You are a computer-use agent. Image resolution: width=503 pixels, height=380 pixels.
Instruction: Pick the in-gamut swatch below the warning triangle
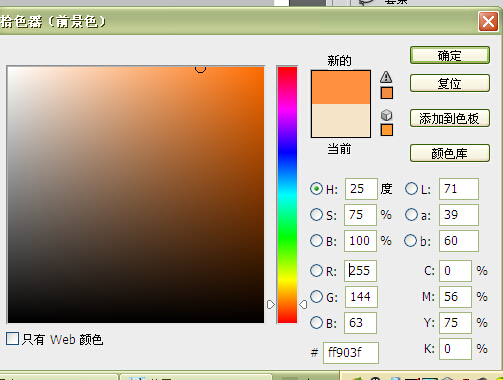(387, 93)
